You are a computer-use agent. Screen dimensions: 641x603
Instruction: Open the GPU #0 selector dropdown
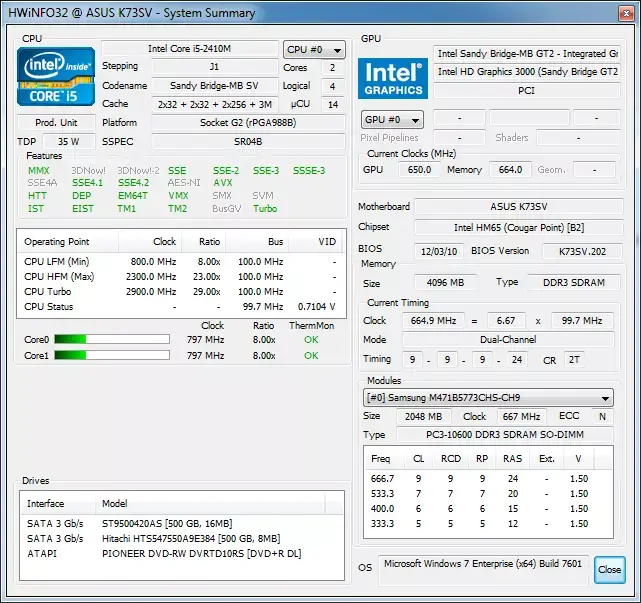[x=392, y=120]
